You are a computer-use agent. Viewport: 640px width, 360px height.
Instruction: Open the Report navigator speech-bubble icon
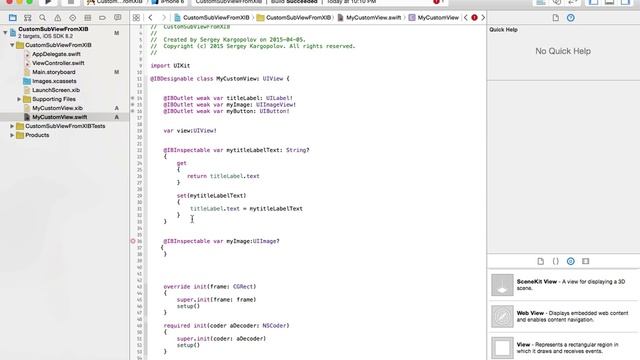[118, 18]
